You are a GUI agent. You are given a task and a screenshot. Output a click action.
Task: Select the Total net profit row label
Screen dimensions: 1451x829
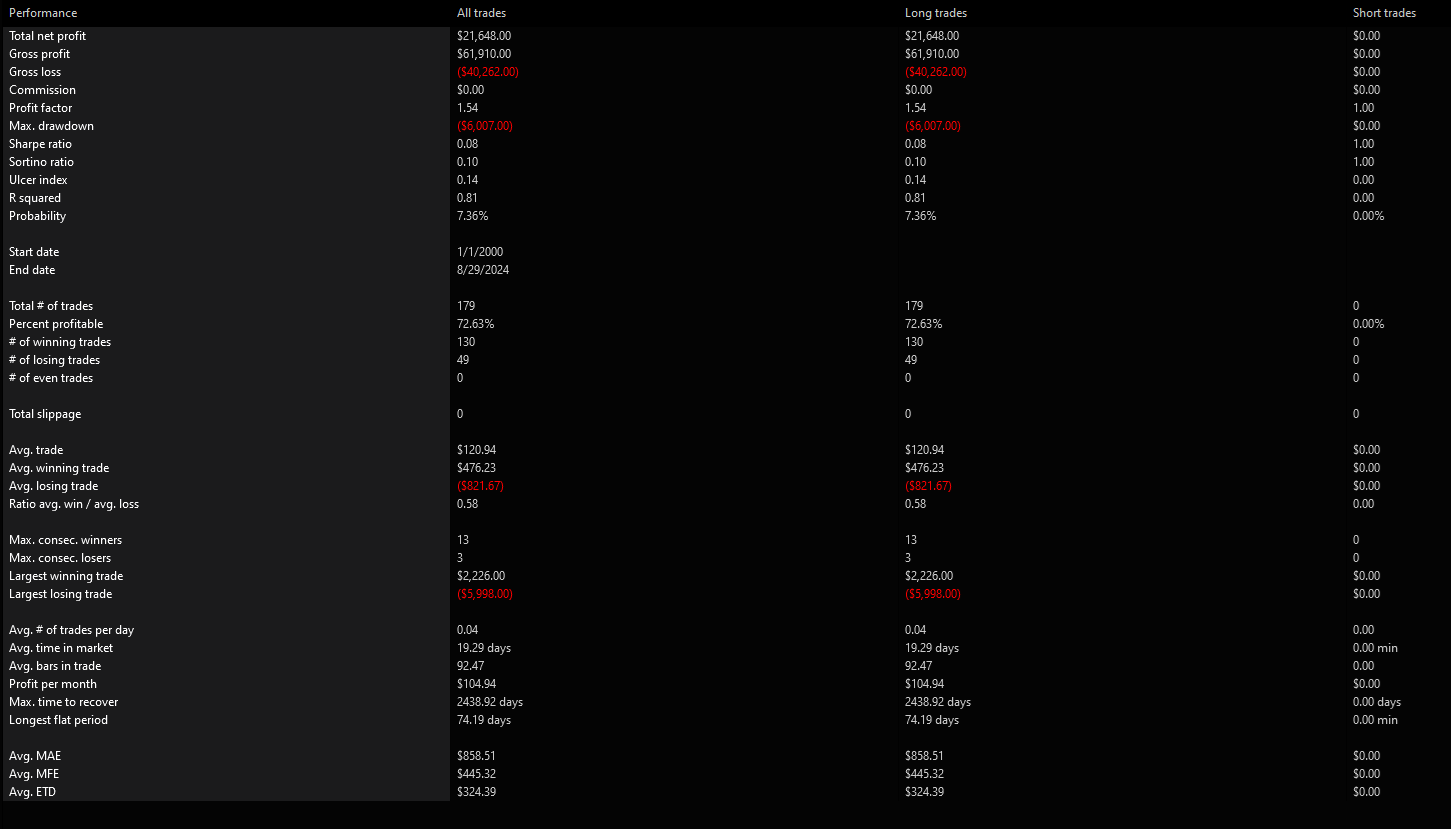[x=48, y=36]
